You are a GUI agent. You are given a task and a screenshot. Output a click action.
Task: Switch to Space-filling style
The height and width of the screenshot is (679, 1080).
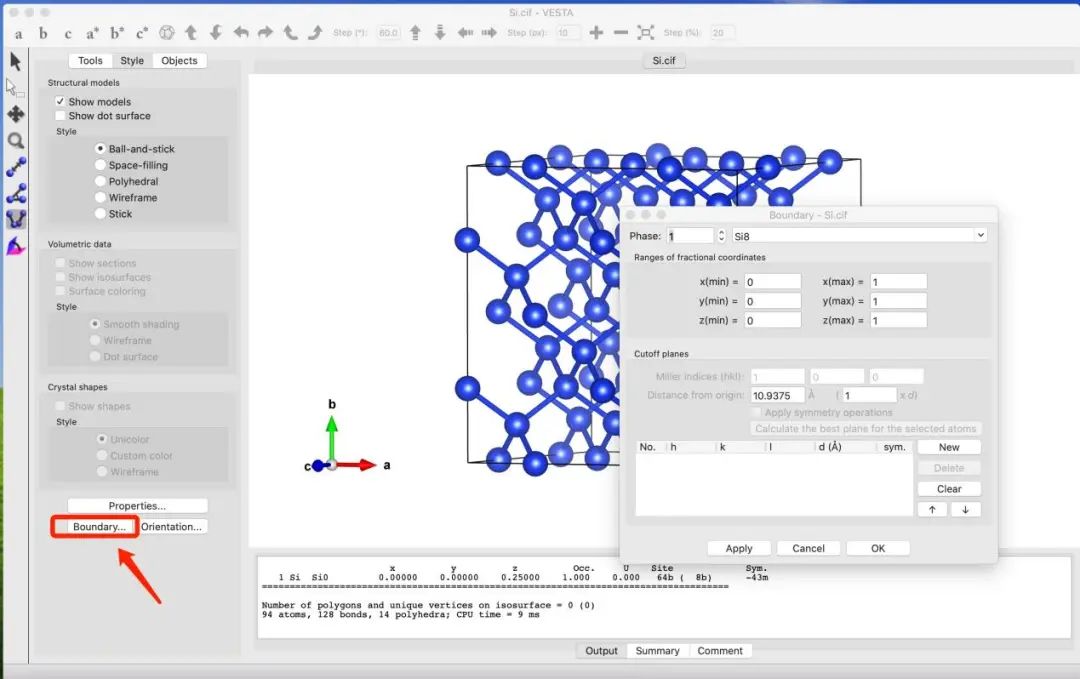pos(101,165)
